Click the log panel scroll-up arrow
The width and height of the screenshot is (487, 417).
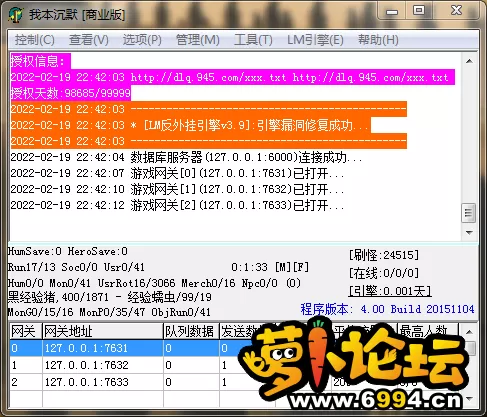[469, 61]
